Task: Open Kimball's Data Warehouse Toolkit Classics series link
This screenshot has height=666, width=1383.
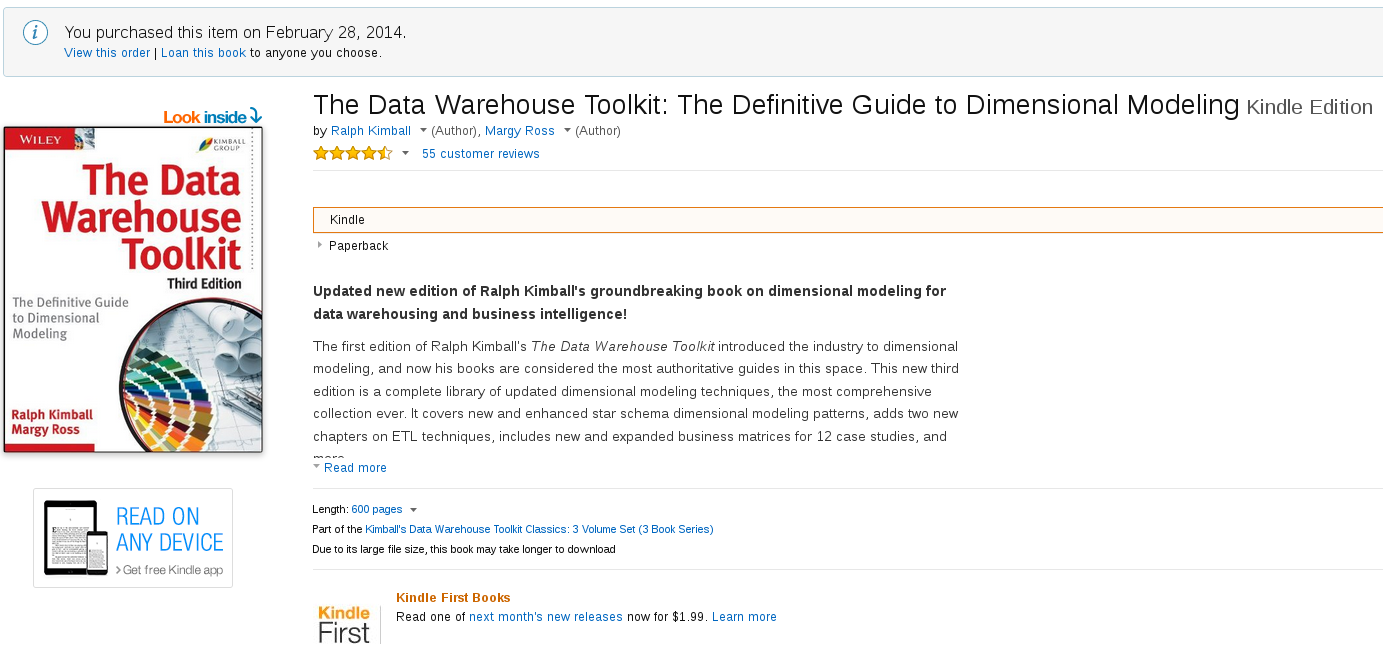Action: pos(539,529)
